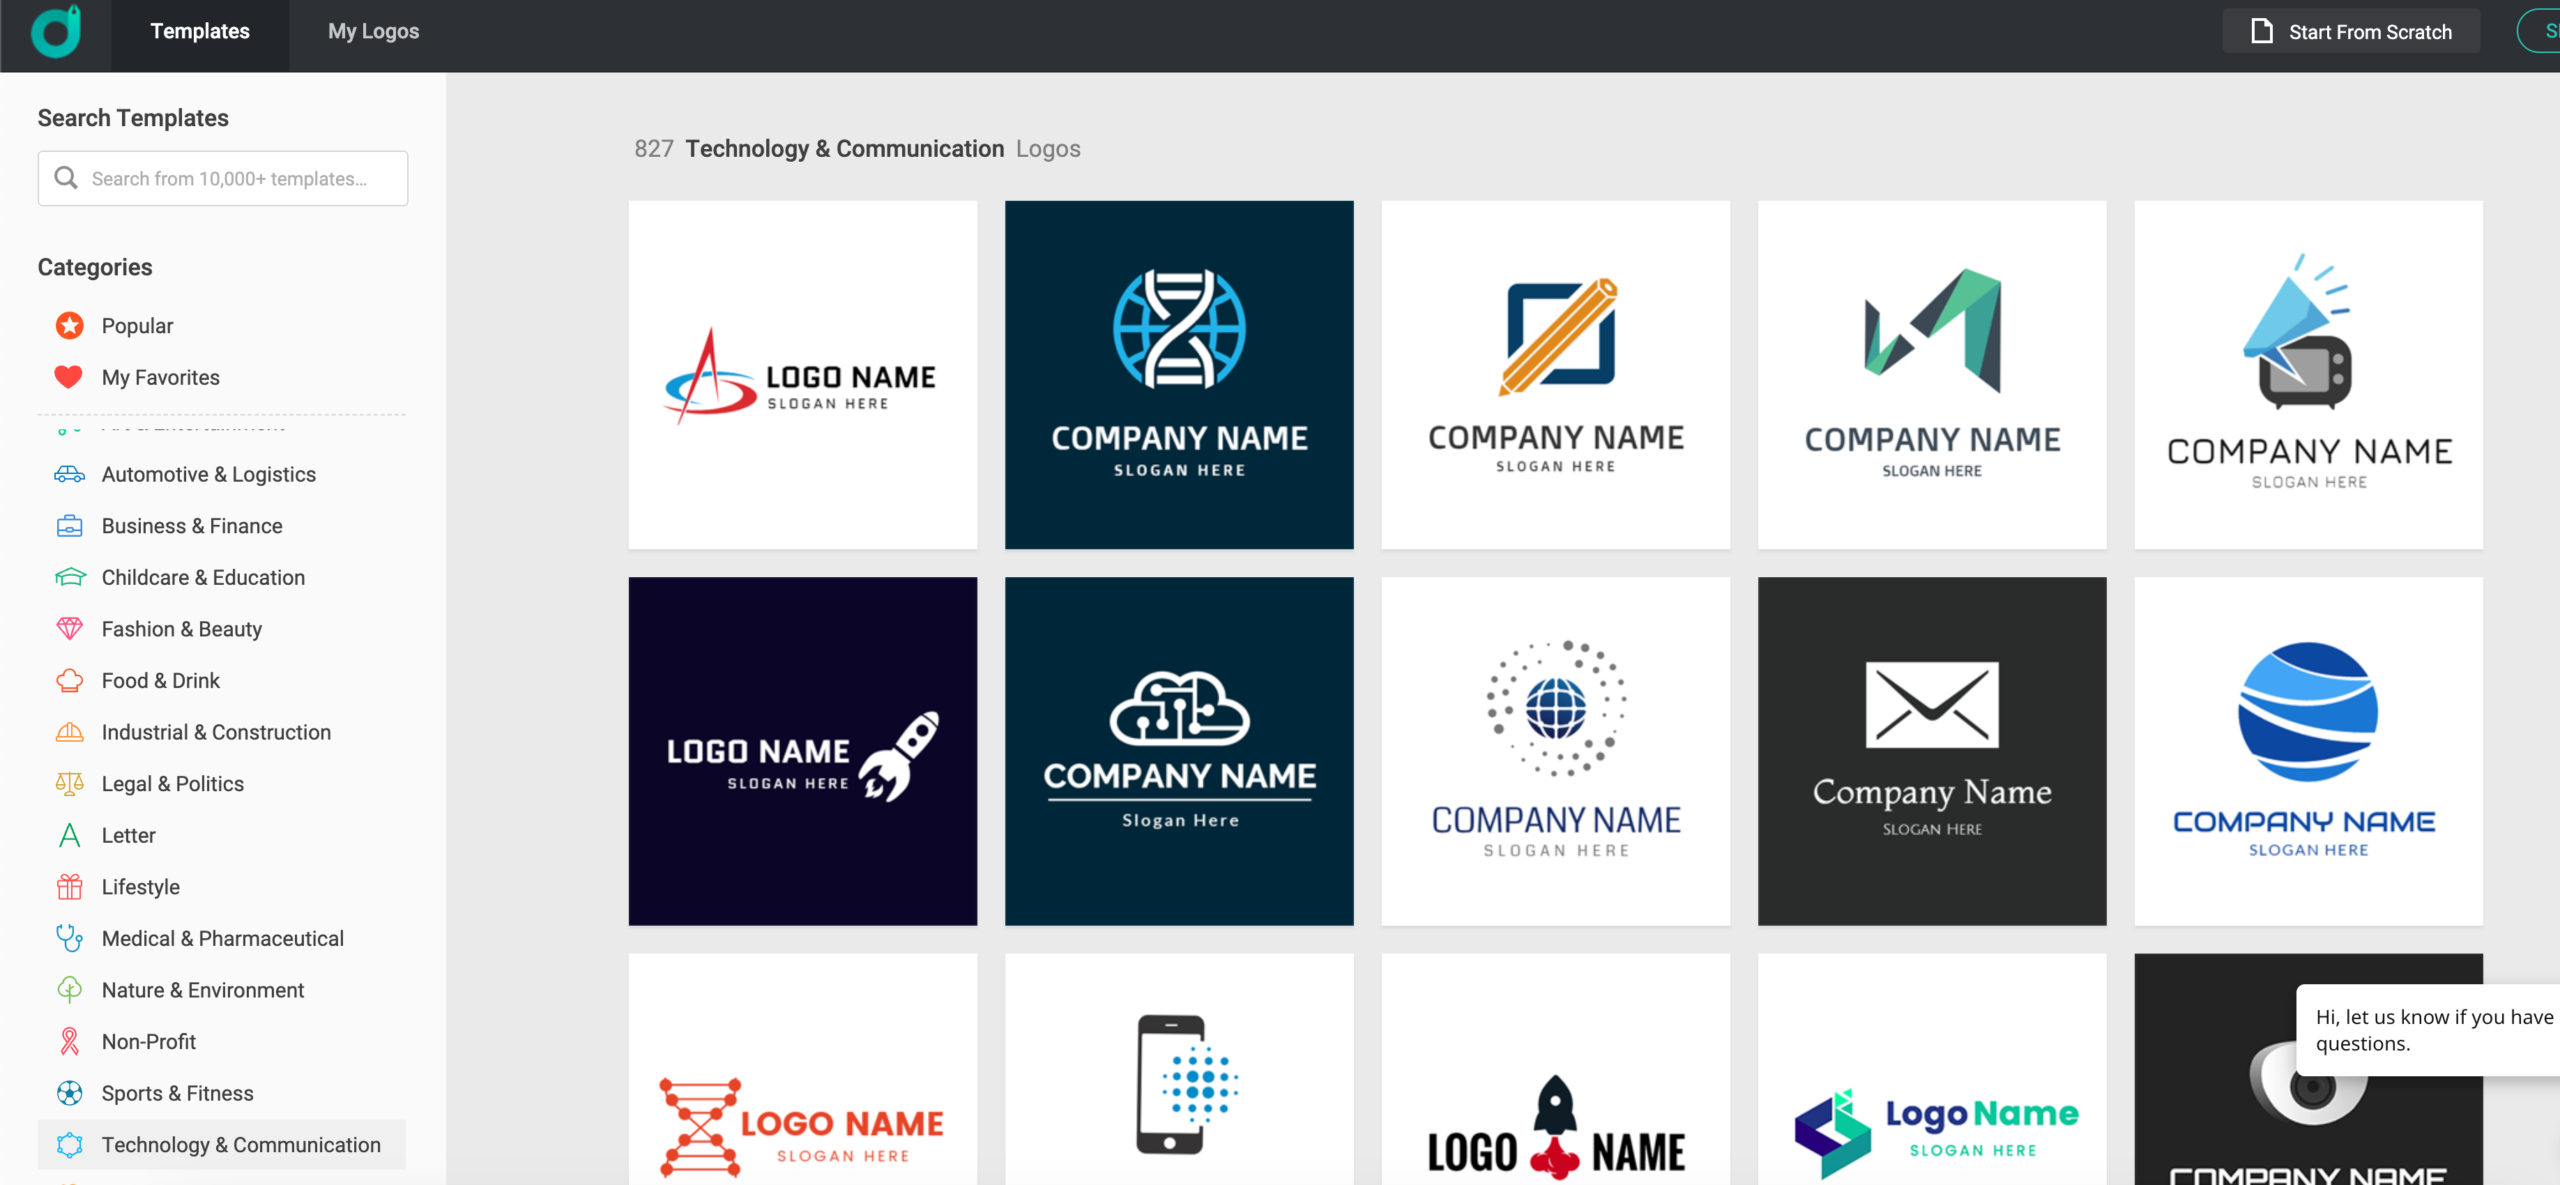Click the search magnifier icon
Viewport: 2560px width, 1185px height.
point(66,178)
